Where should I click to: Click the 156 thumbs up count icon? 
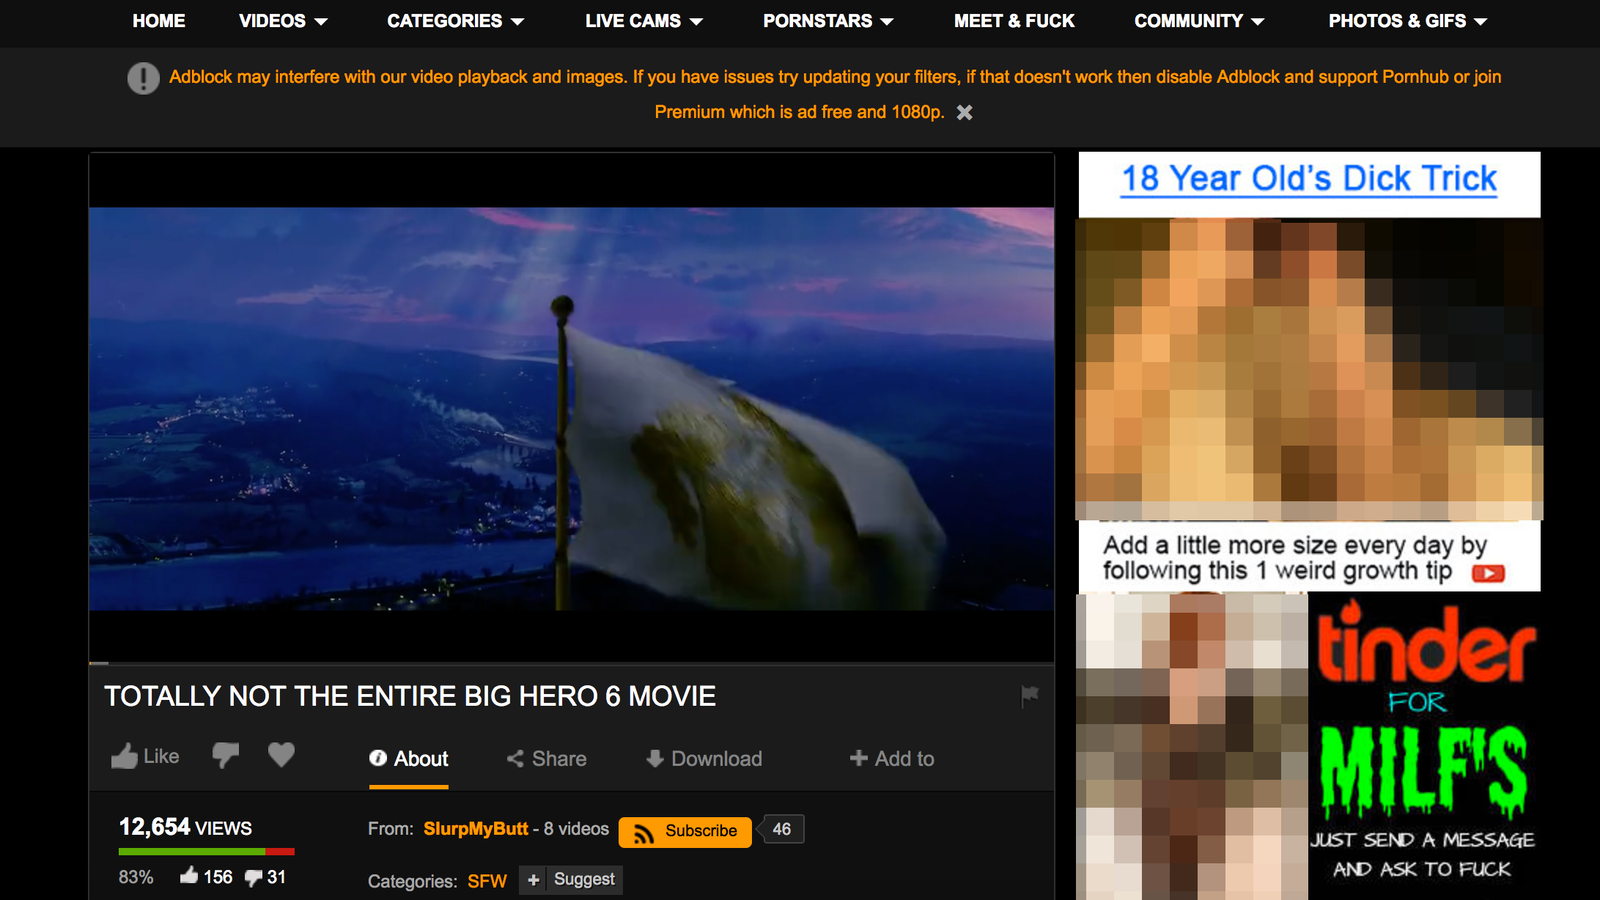[x=189, y=876]
